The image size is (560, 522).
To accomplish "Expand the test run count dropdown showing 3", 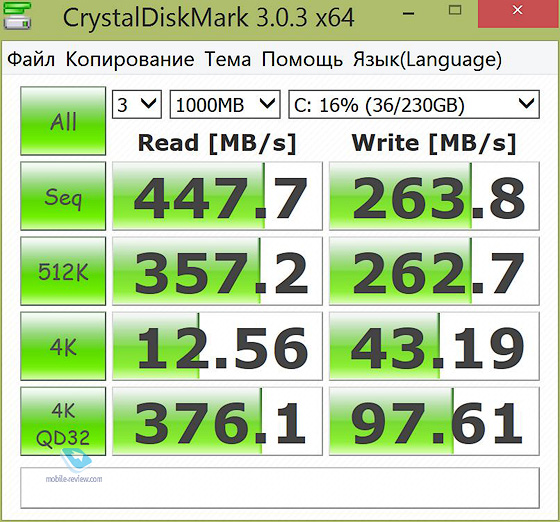I will coord(137,104).
